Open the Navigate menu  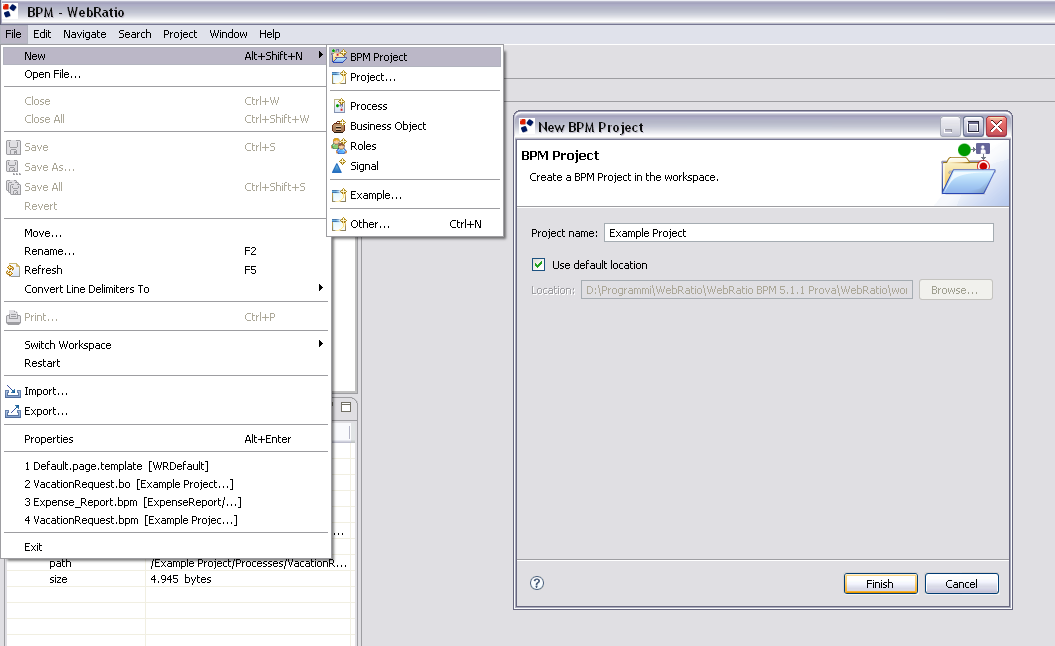tap(85, 34)
